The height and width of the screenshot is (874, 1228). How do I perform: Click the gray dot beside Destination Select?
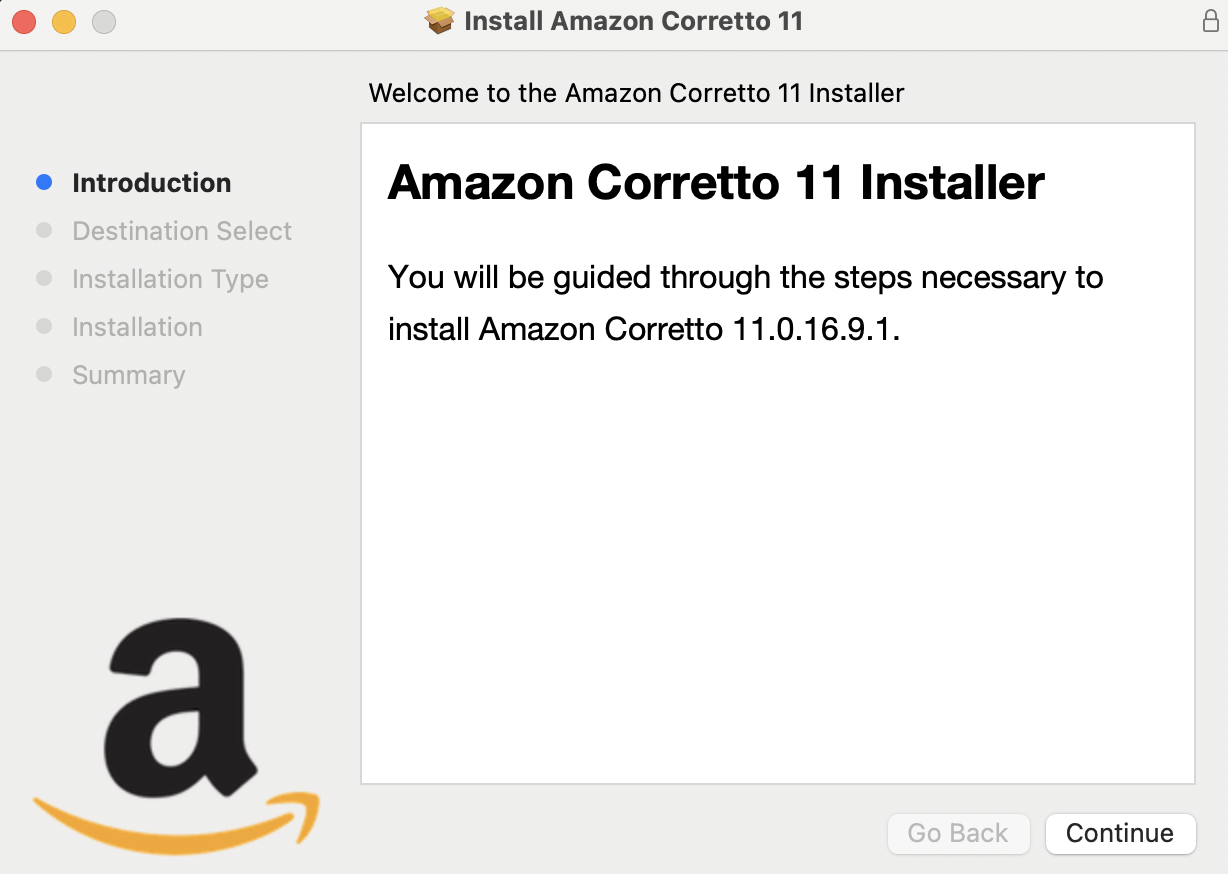click(x=44, y=230)
